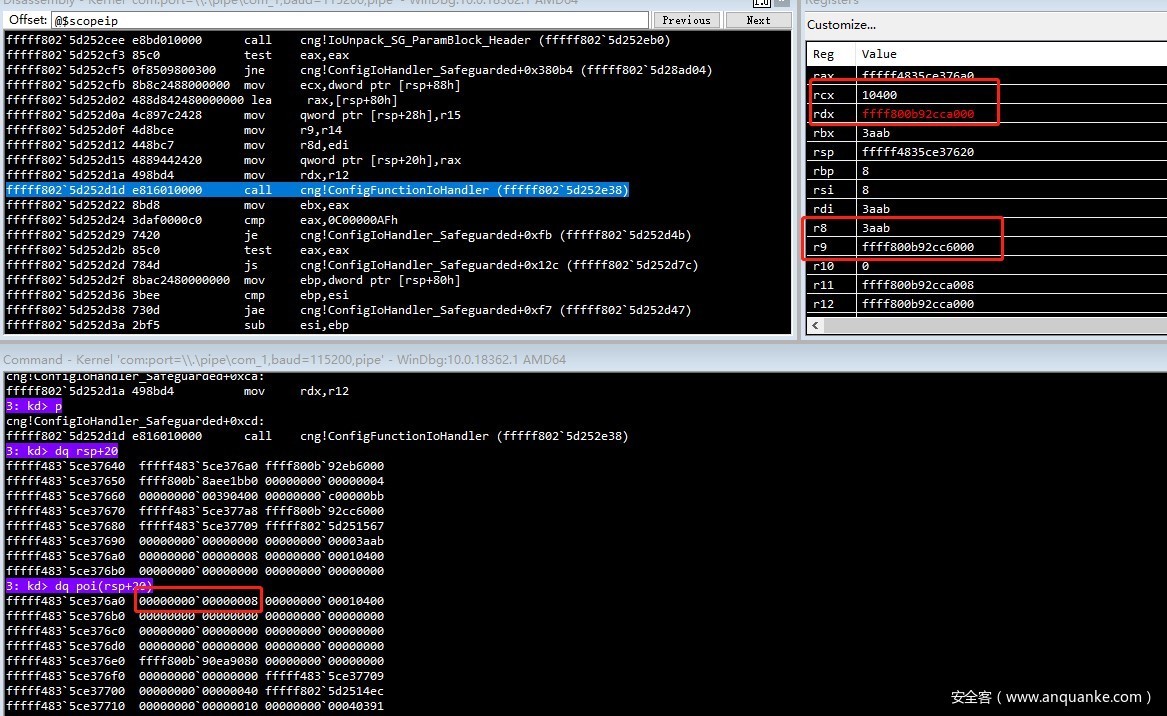Screen dimensions: 1167x716
Task: Click the Offset input field
Action: [350, 20]
